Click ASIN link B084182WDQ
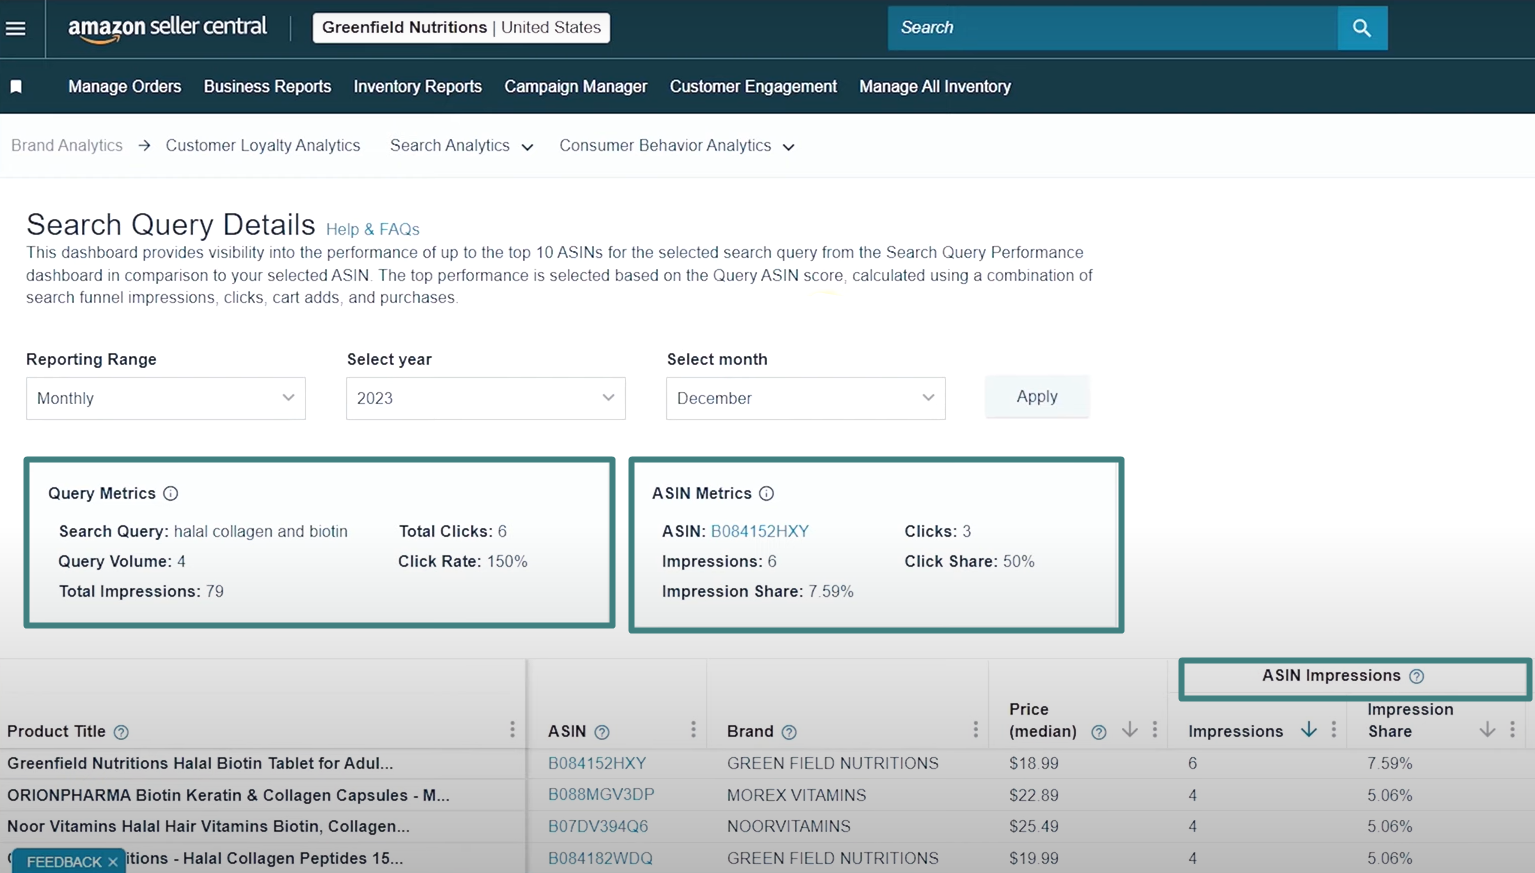The width and height of the screenshot is (1535, 873). pos(600,859)
